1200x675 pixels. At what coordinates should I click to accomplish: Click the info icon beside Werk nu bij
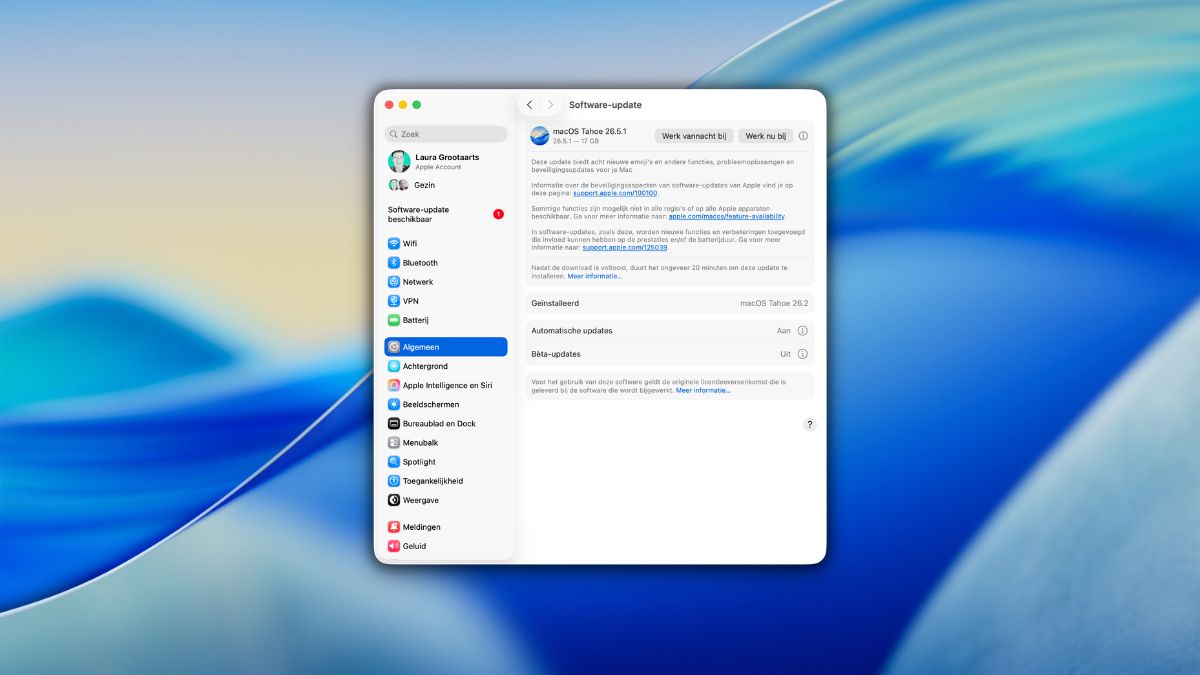(x=803, y=136)
